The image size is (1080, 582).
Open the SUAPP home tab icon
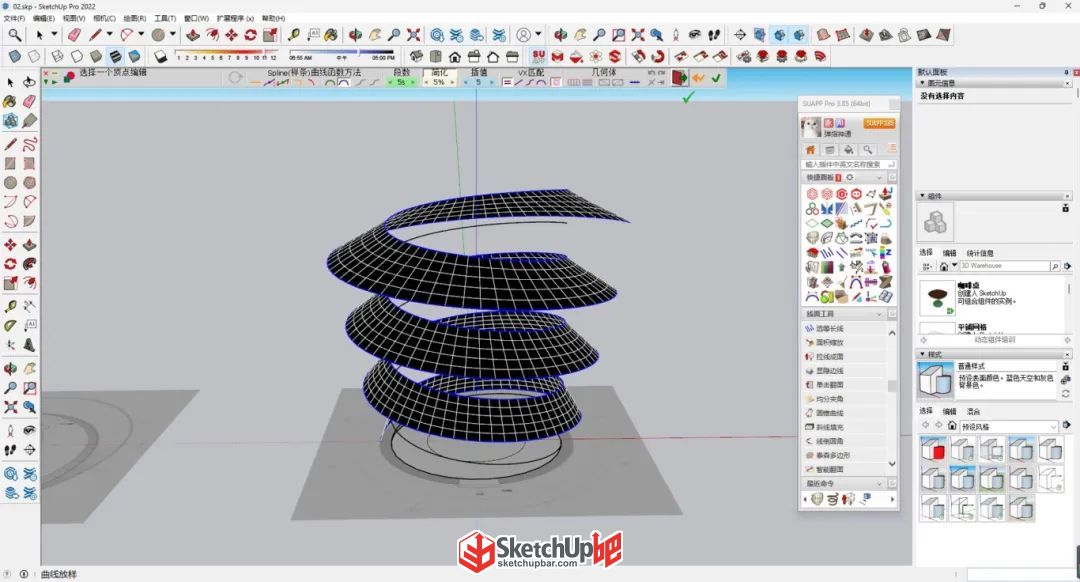pos(810,149)
